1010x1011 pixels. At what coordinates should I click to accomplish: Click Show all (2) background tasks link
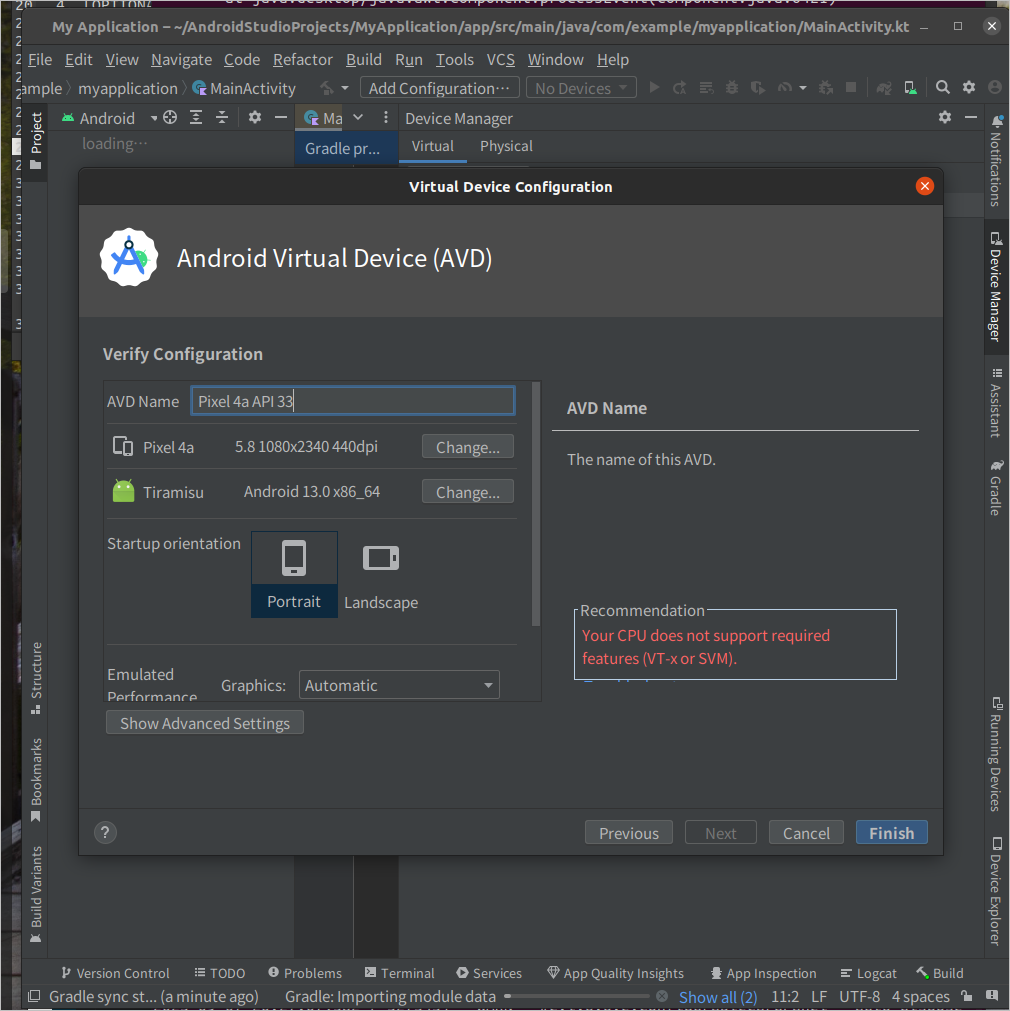[x=718, y=997]
